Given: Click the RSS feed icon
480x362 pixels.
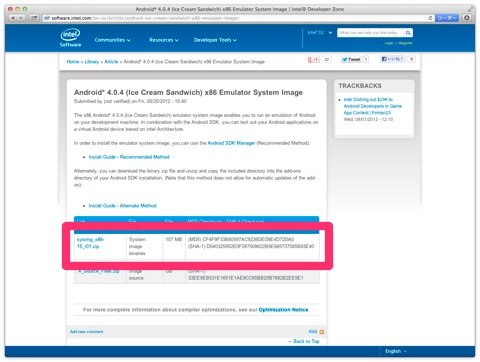Looking at the screenshot, I should coord(322,332).
